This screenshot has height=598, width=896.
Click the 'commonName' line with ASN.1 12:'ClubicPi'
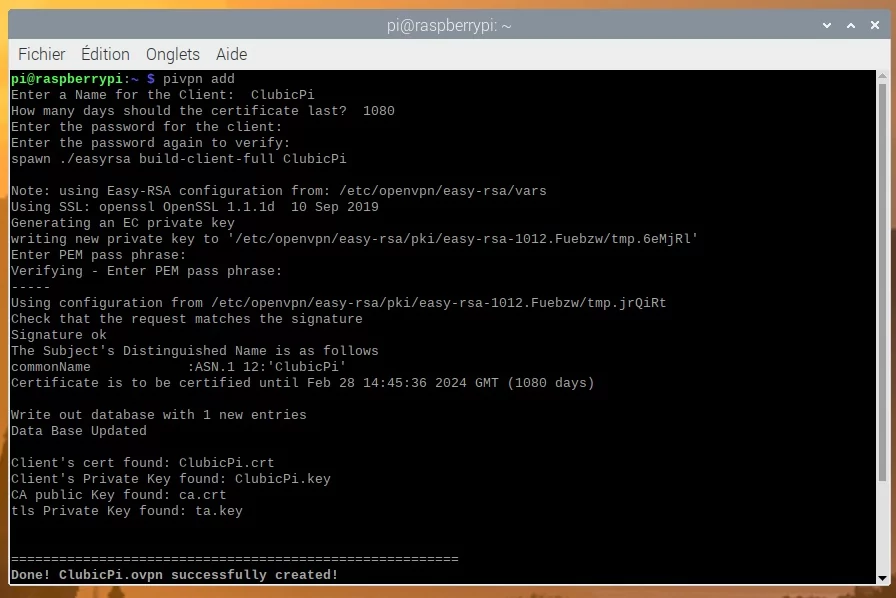pos(179,367)
